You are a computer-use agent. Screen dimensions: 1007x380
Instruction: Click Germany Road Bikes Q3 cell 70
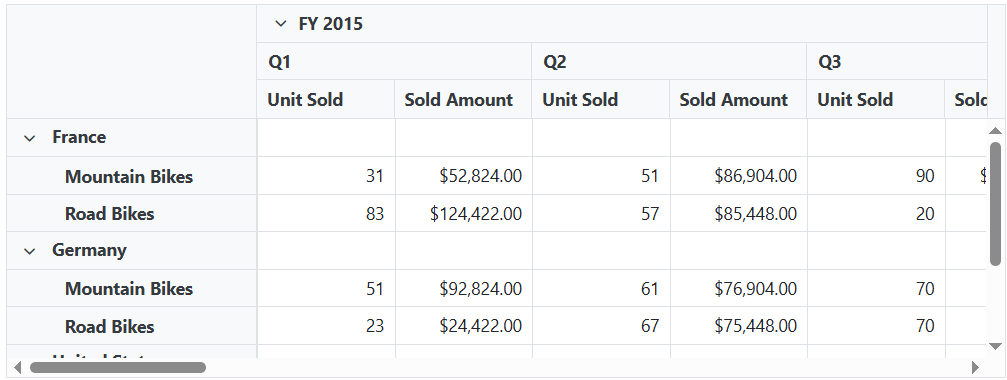[x=876, y=326]
